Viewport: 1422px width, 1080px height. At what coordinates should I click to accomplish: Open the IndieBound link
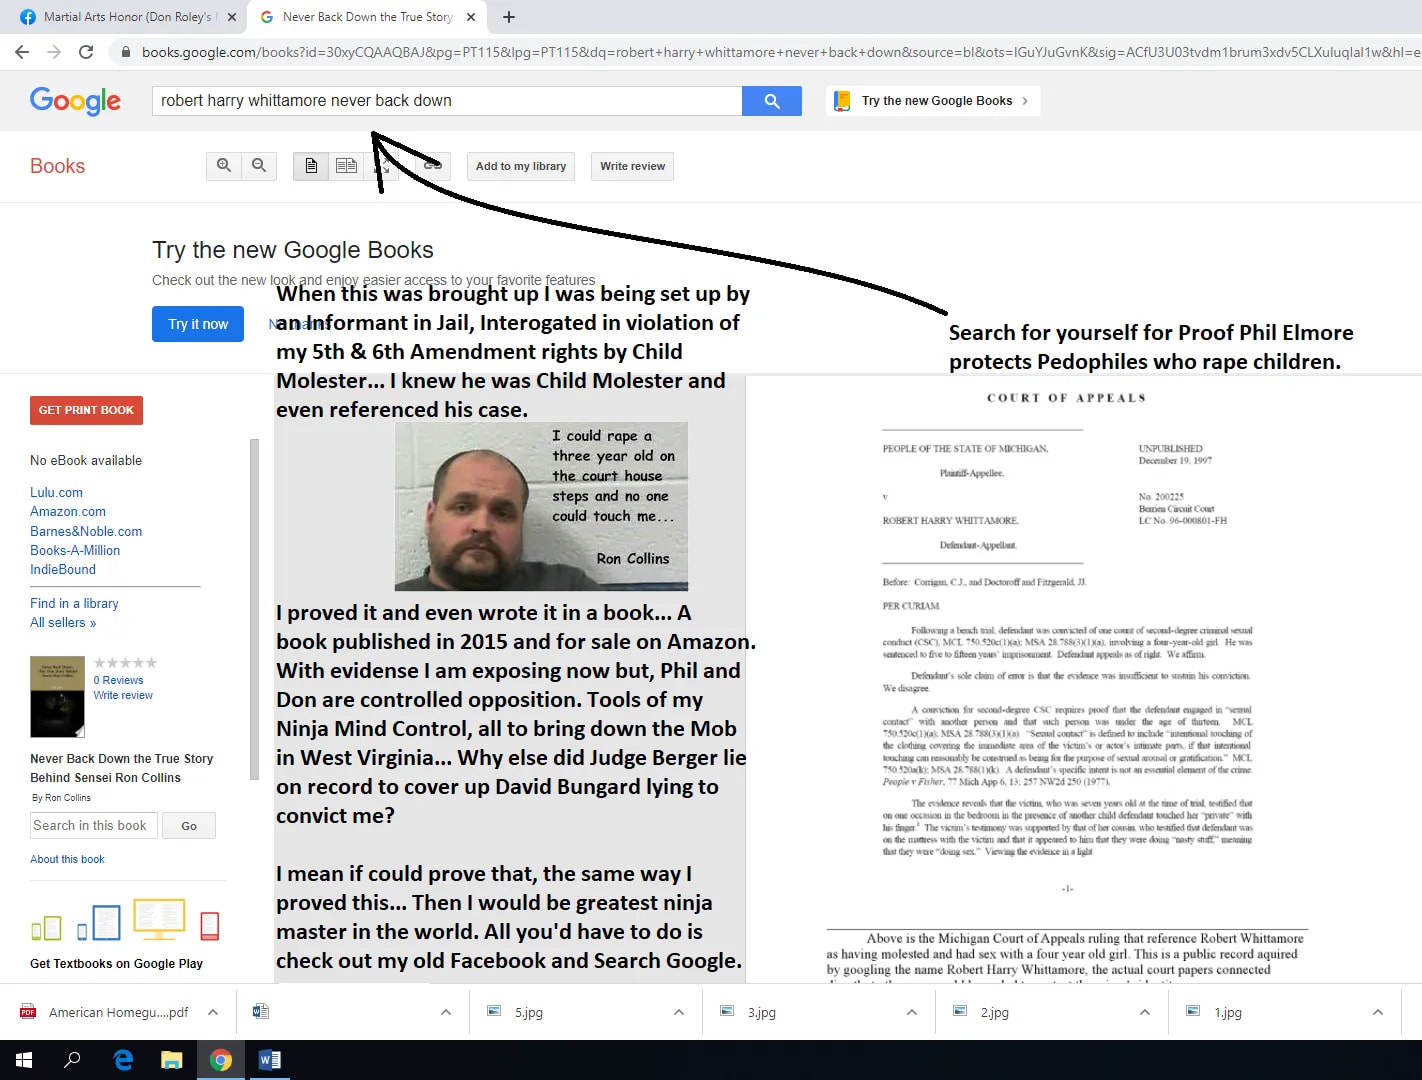(63, 570)
